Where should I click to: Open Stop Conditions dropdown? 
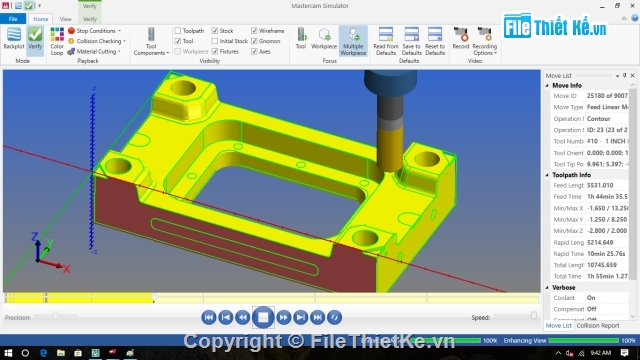(95, 31)
